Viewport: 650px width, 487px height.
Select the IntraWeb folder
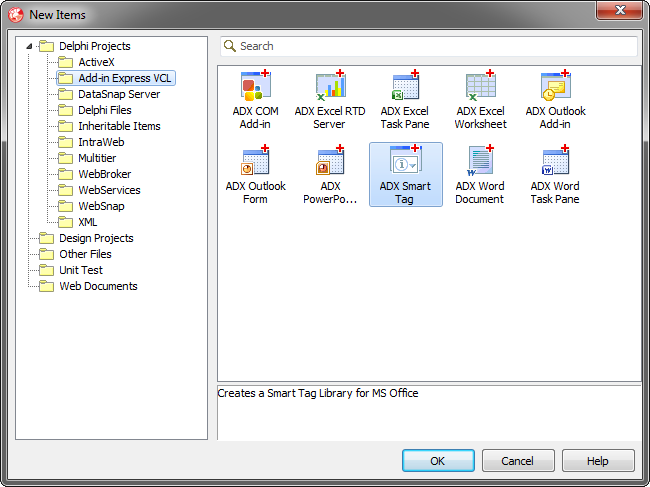(91, 142)
